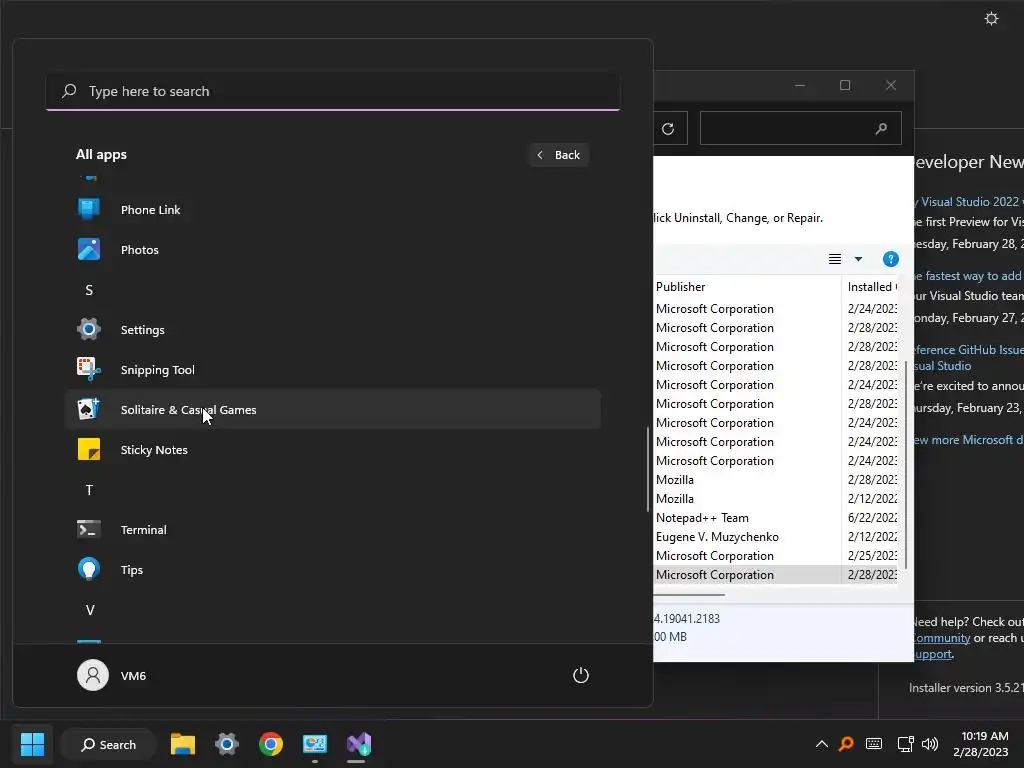The width and height of the screenshot is (1024, 768).
Task: Open the touch keyboard tray icon
Action: [x=874, y=744]
